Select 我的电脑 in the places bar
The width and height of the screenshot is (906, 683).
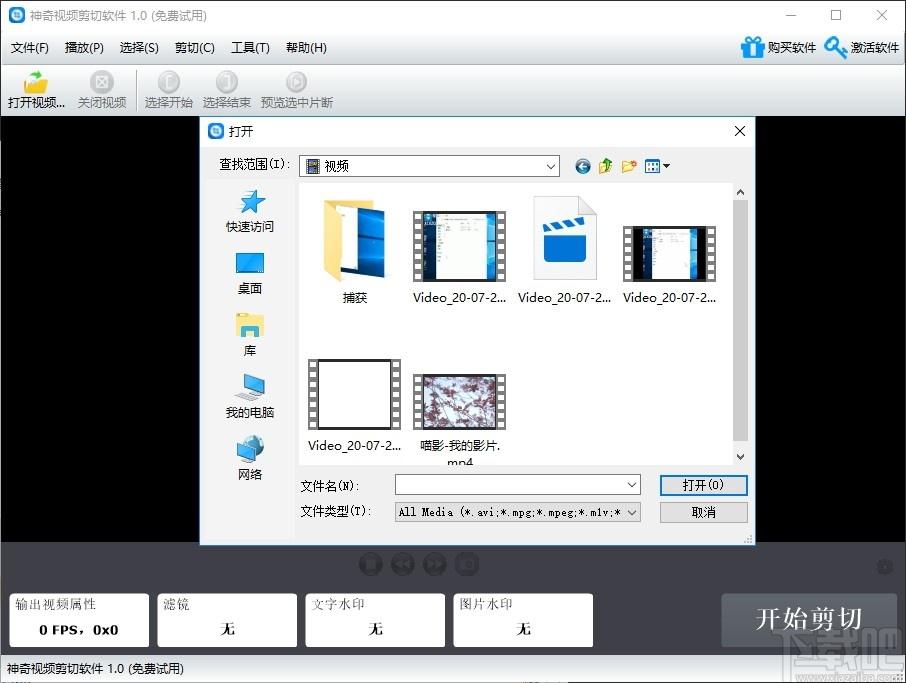coord(250,397)
